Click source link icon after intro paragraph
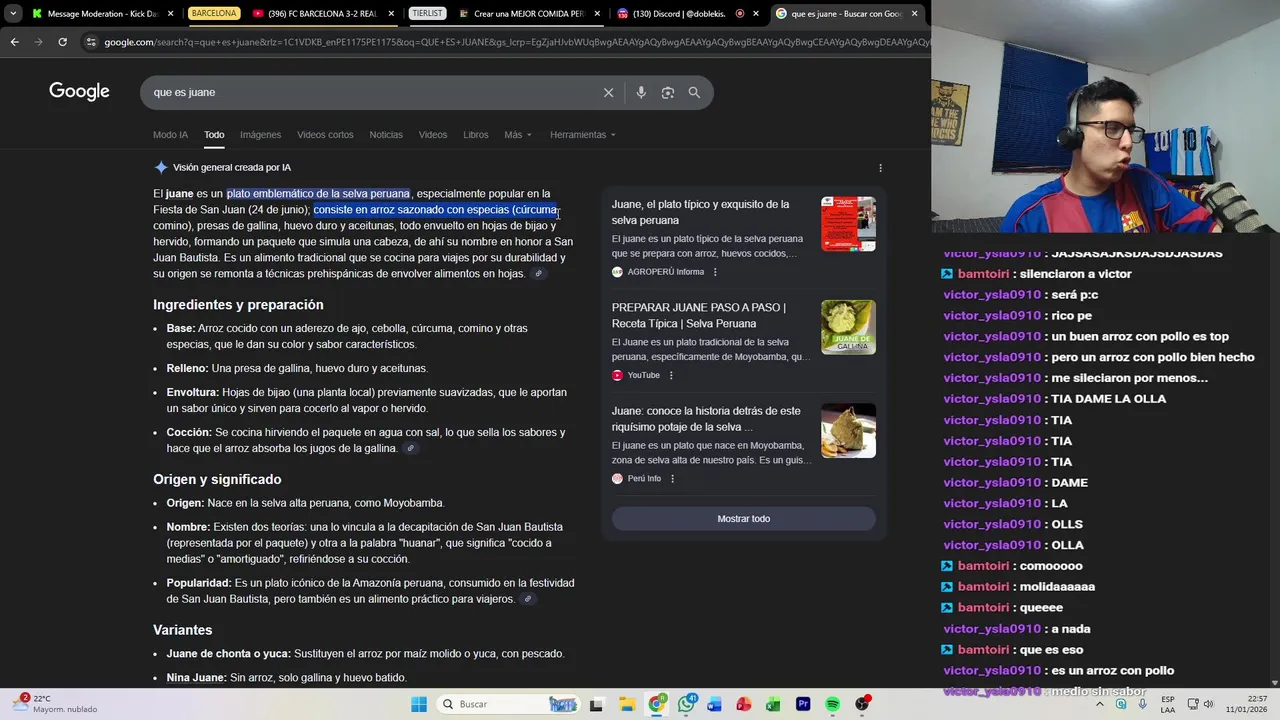Screen dimensions: 1280x720 point(538,274)
